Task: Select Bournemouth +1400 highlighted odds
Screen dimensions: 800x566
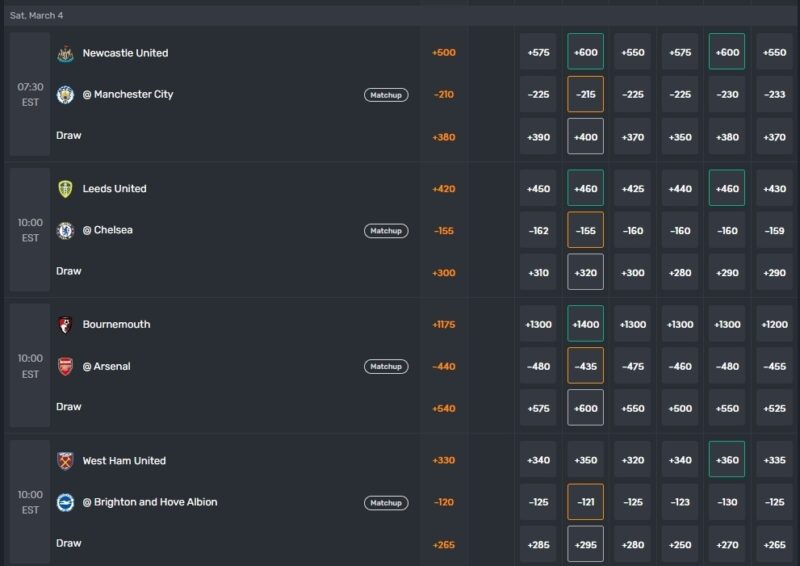Action: click(585, 325)
